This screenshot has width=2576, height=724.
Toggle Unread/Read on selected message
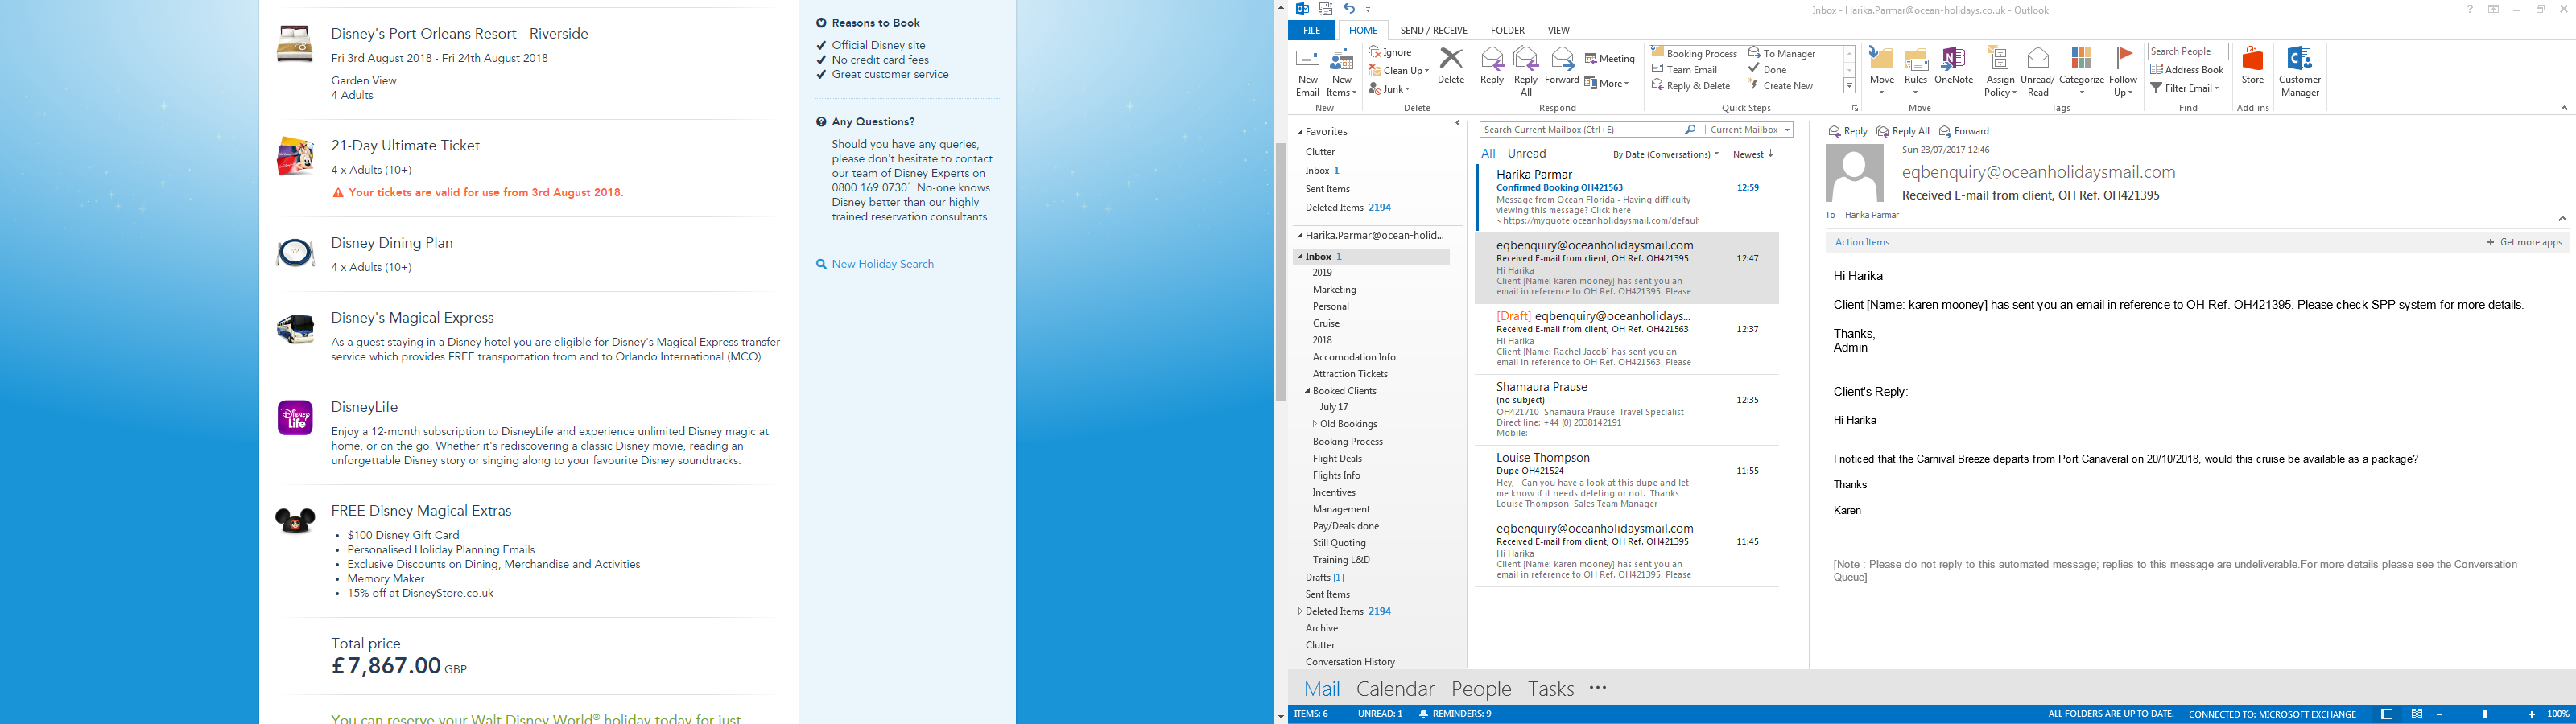2037,72
